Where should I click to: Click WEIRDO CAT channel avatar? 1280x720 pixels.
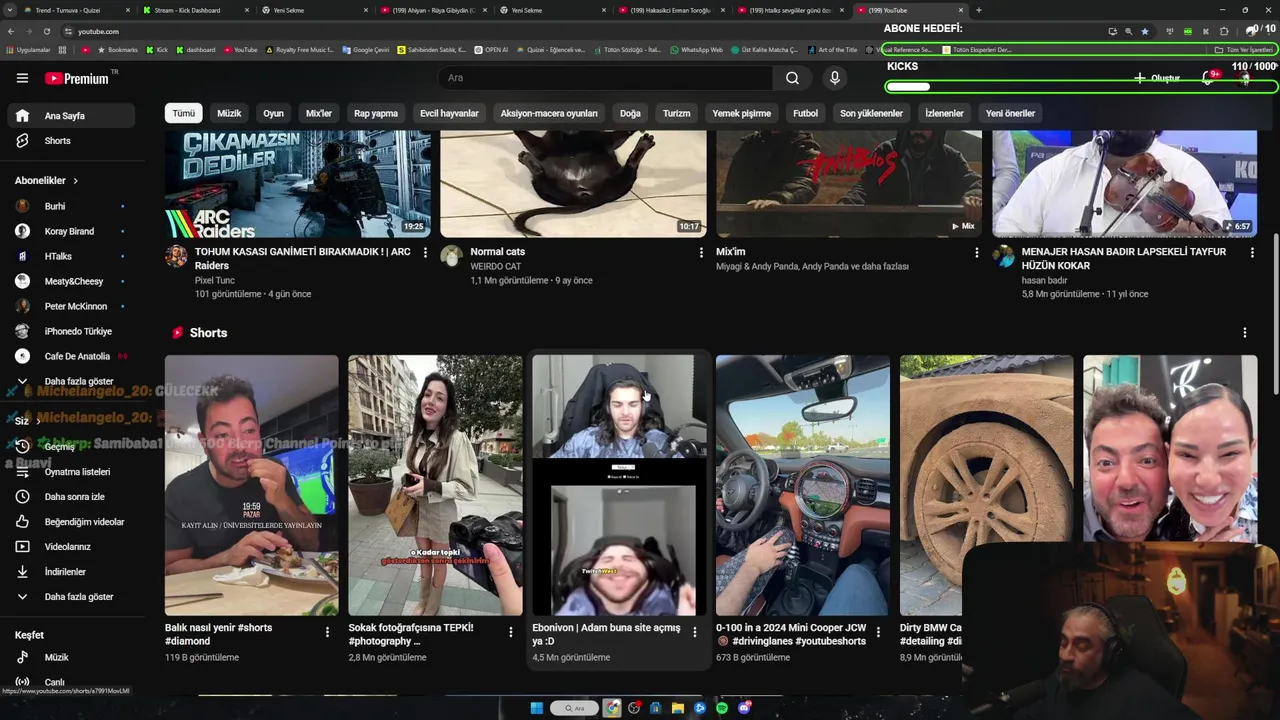tap(452, 255)
